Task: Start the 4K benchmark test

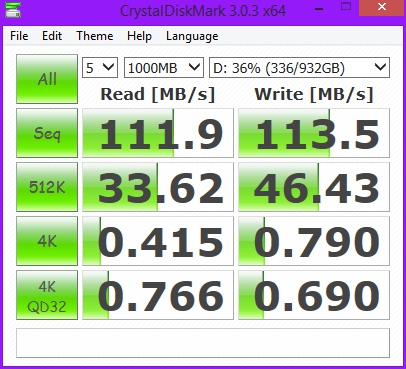Action: pyautogui.click(x=47, y=241)
